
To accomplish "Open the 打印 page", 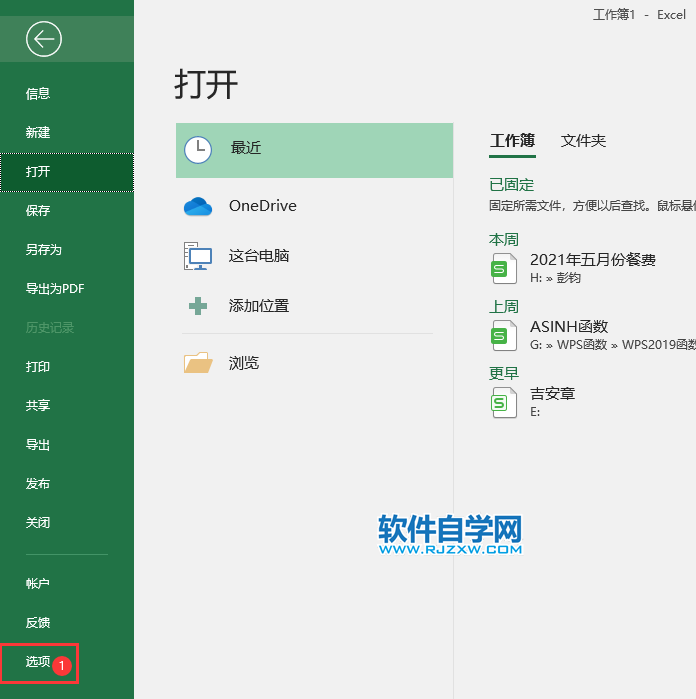I will tap(67, 367).
